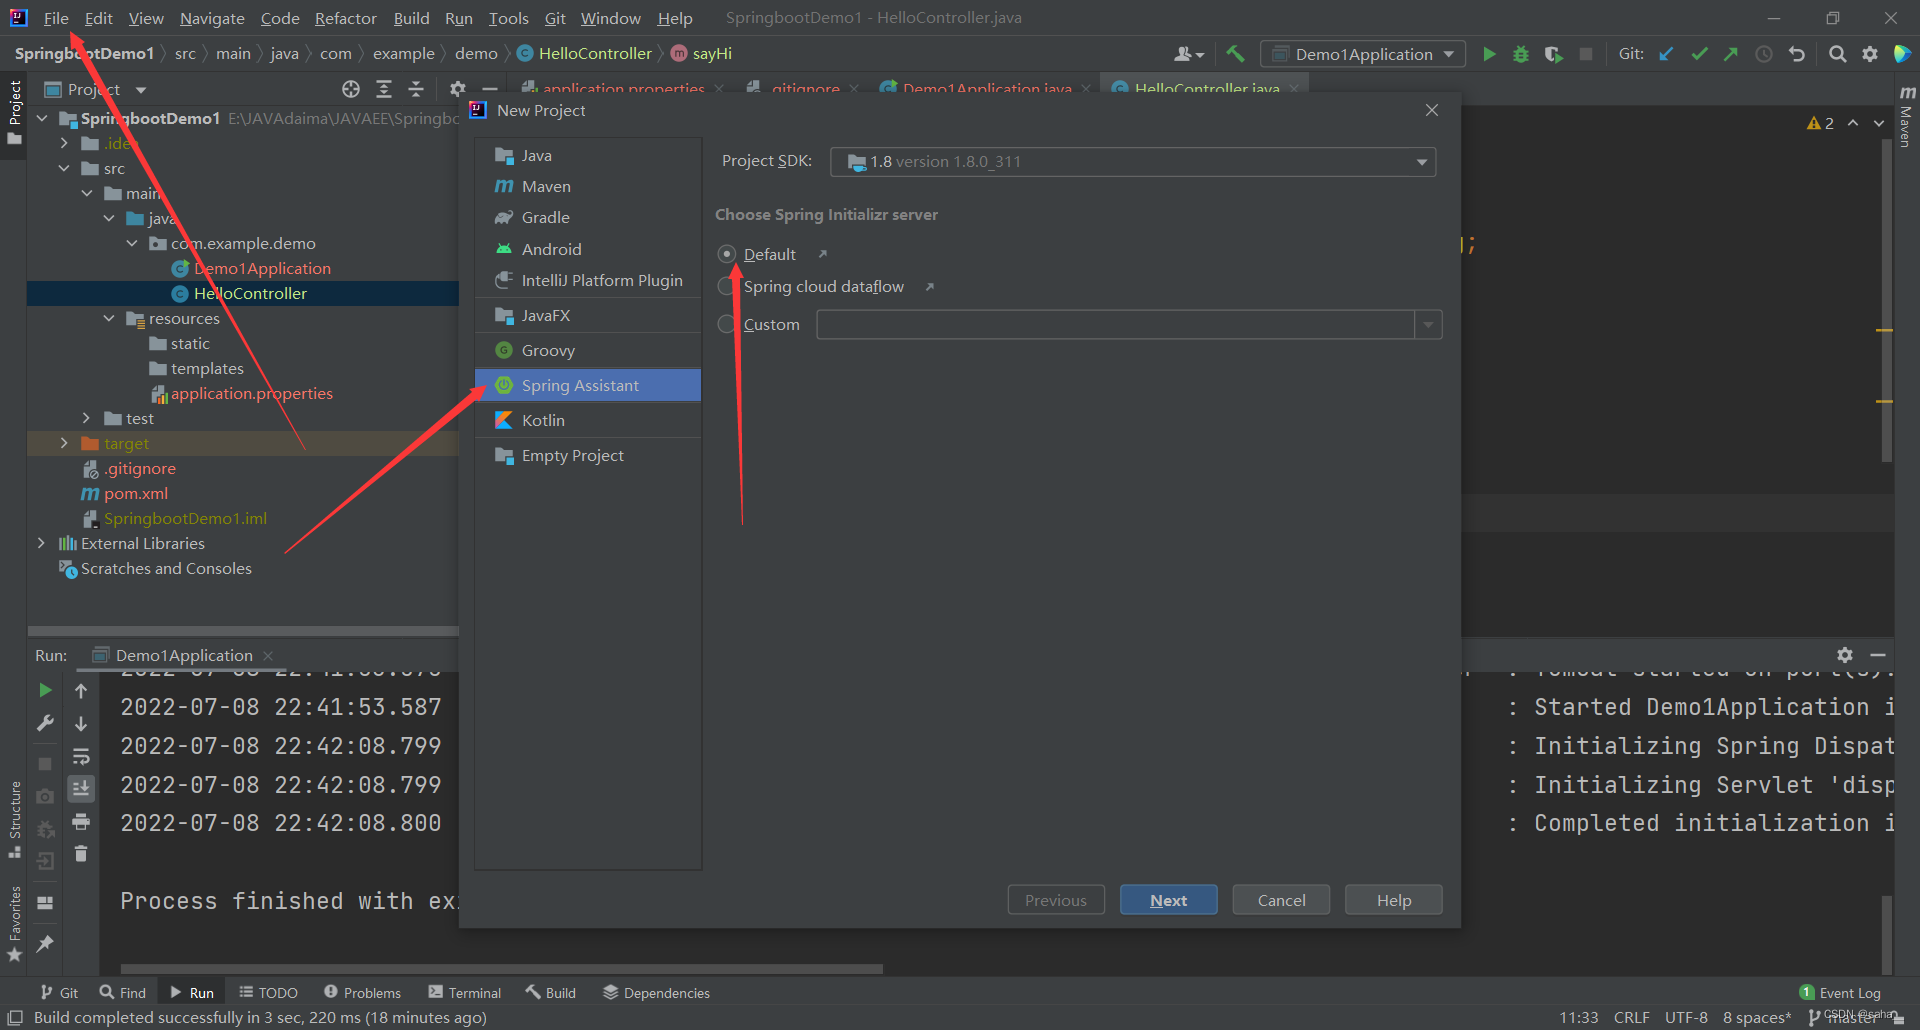Collapse the src folder in project tree
Screen dimensions: 1920x1030
(x=64, y=168)
